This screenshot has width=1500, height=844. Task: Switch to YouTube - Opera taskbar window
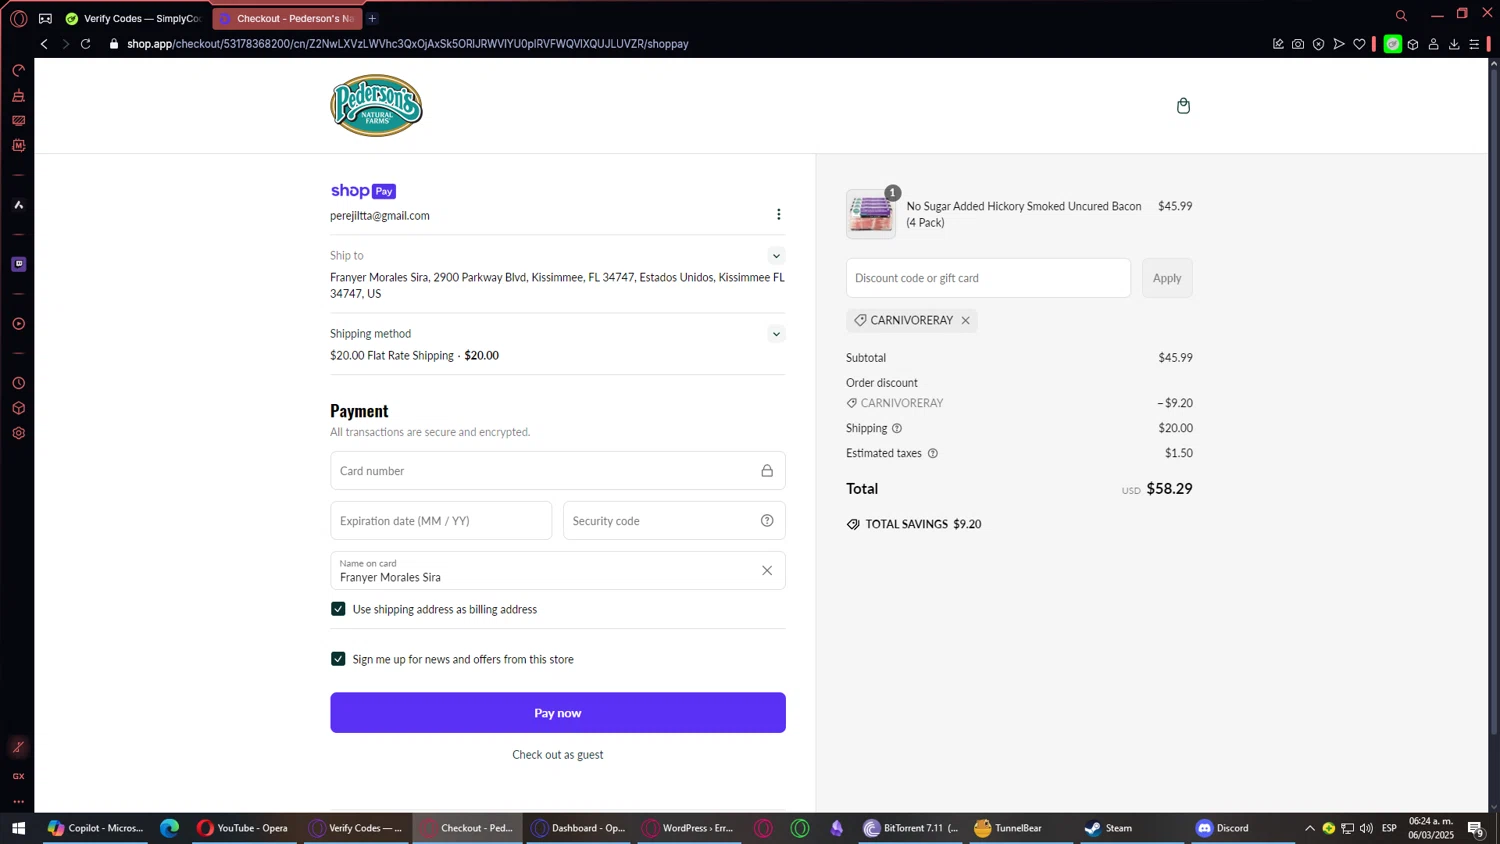243,828
